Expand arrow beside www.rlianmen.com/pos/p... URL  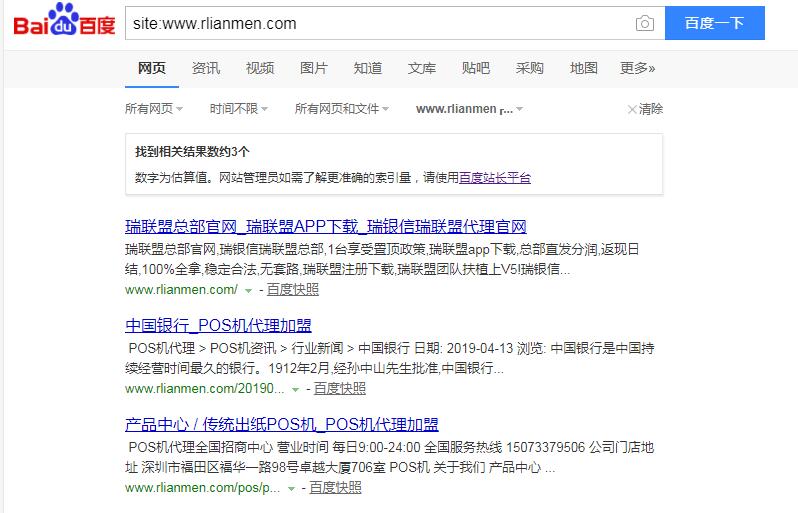click(x=291, y=489)
